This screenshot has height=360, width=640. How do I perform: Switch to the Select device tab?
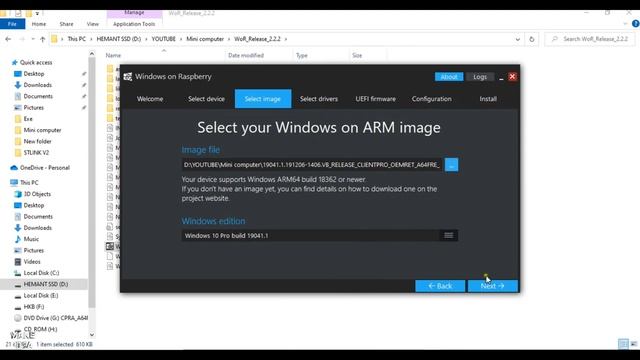click(x=207, y=99)
